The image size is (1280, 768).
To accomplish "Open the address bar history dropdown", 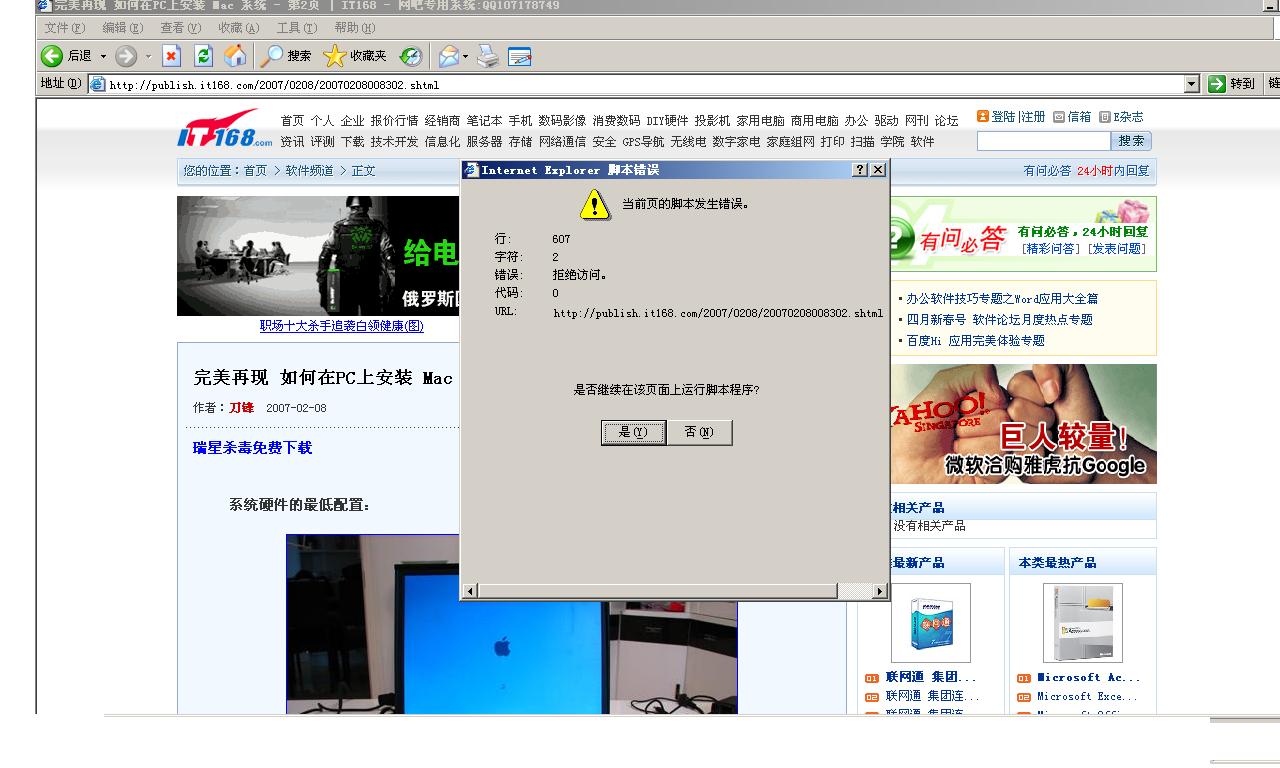I will [1191, 84].
